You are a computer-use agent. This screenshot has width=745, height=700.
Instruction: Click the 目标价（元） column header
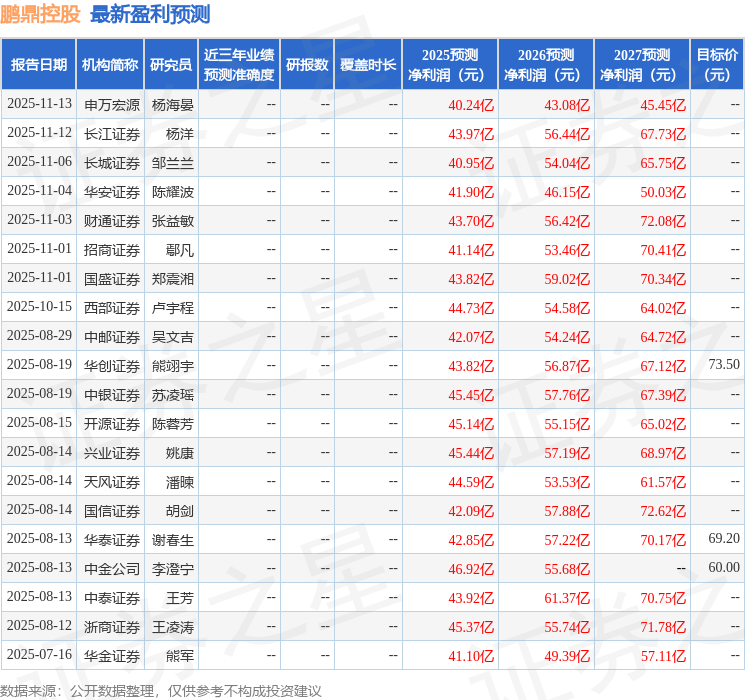click(x=717, y=64)
